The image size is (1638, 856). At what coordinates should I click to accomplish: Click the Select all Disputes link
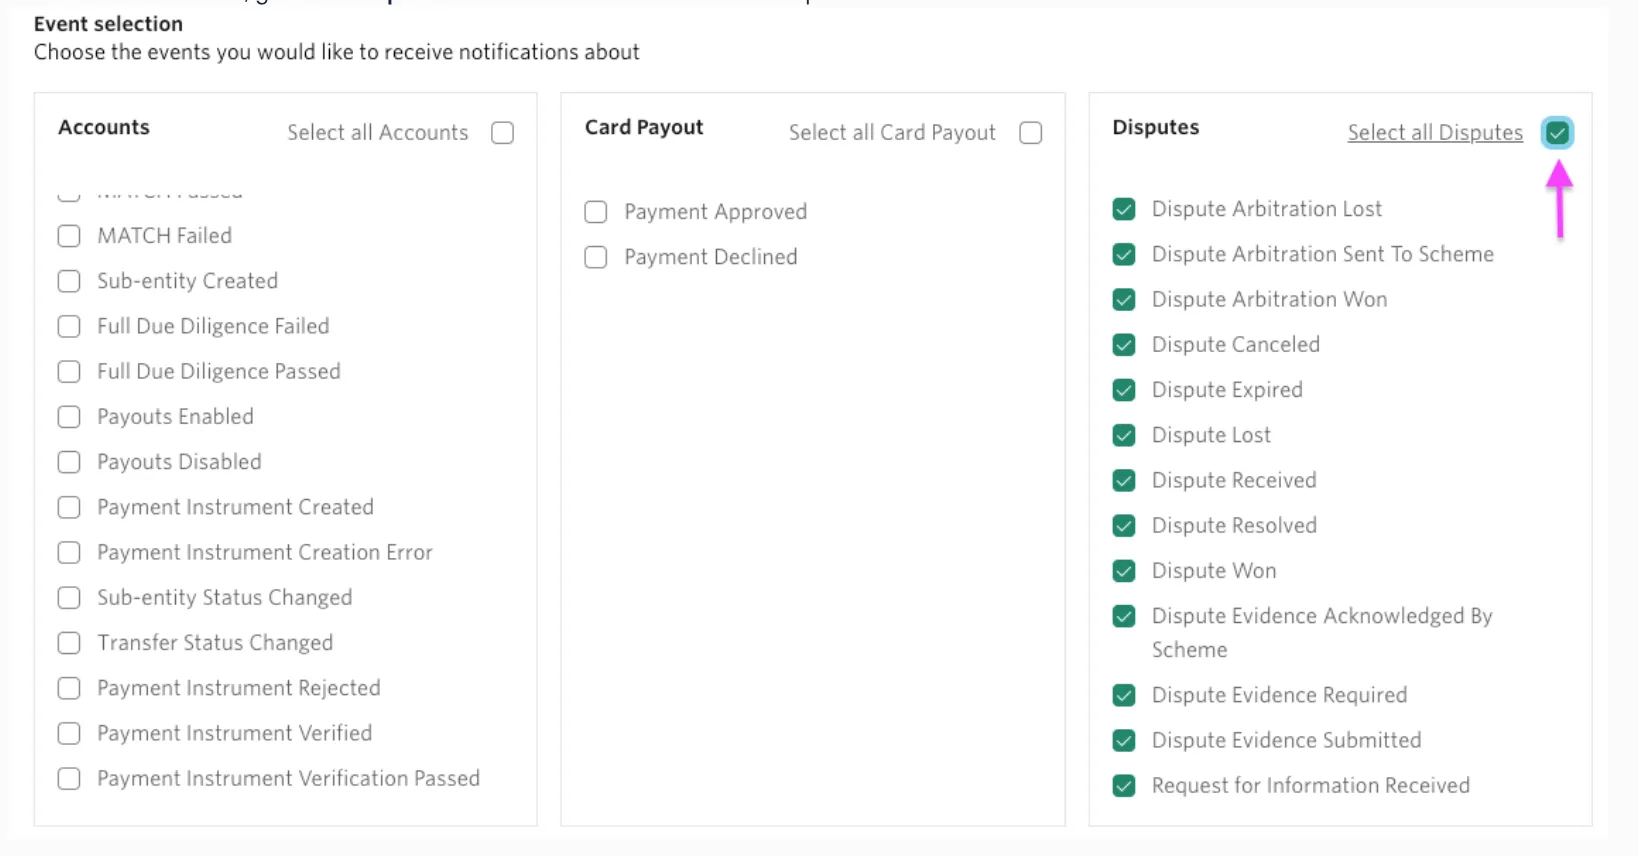(1435, 133)
